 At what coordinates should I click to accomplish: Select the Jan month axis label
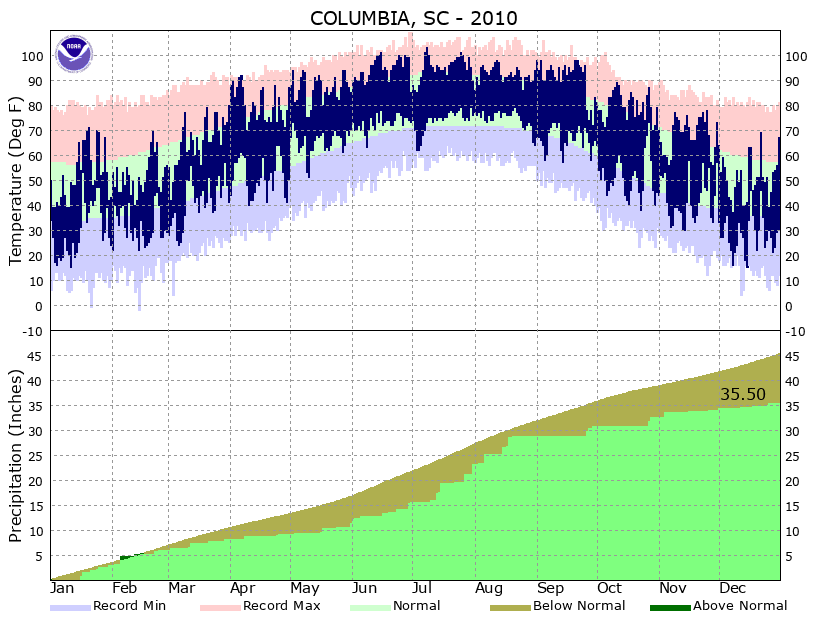tap(62, 588)
